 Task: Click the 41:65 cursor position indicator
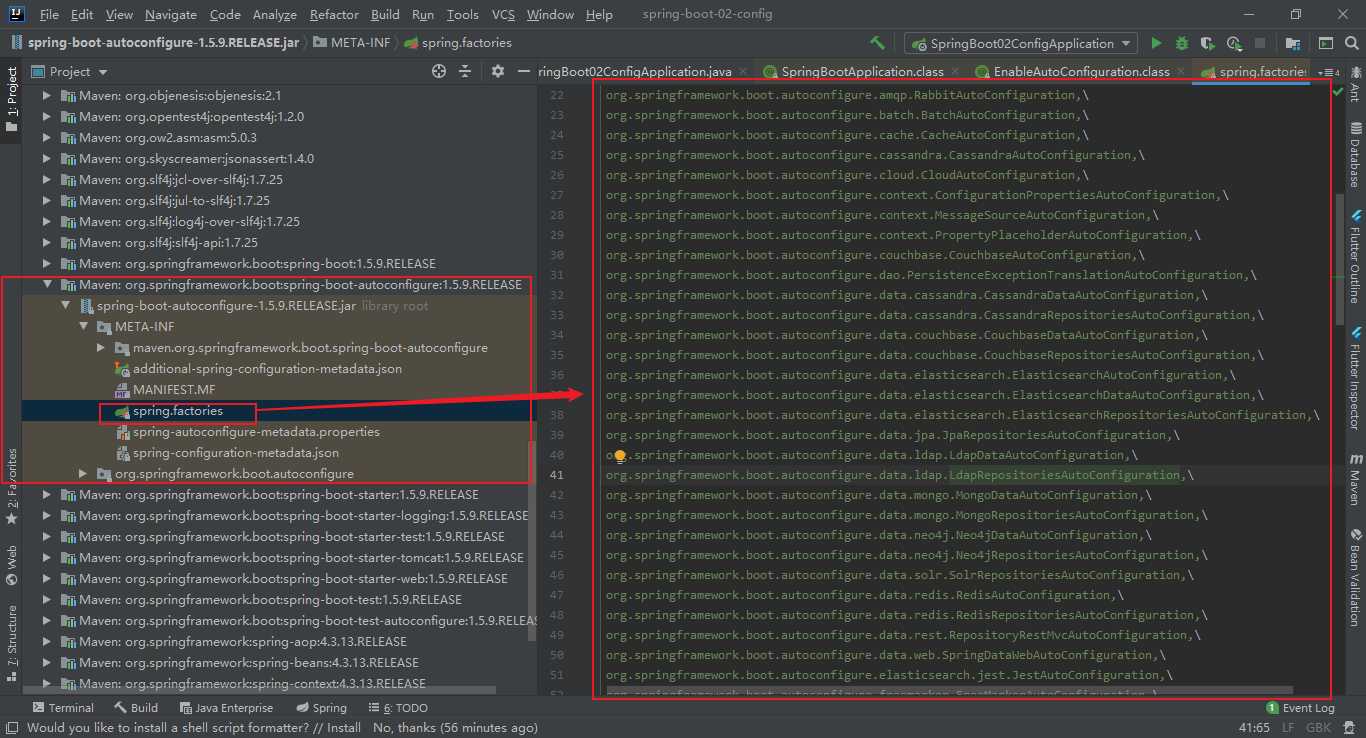point(1254,728)
